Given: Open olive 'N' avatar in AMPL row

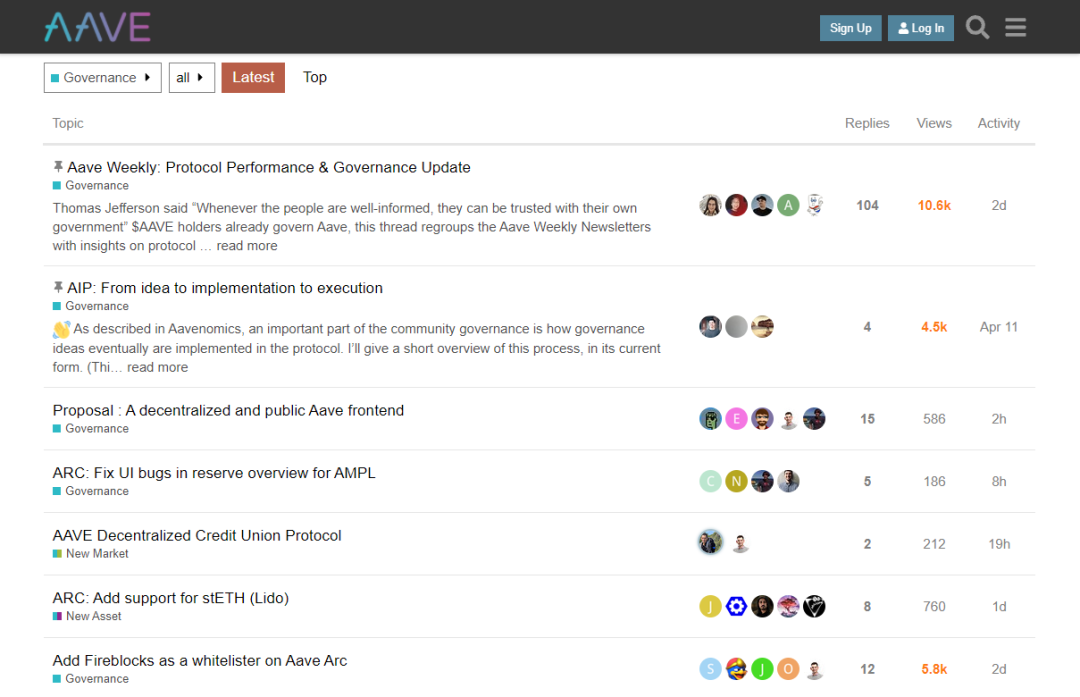Looking at the screenshot, I should coord(736,481).
